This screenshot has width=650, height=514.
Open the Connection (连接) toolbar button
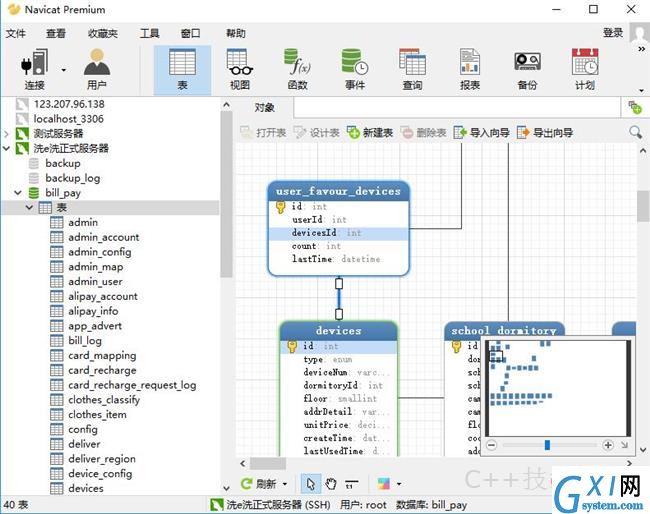pyautogui.click(x=34, y=70)
